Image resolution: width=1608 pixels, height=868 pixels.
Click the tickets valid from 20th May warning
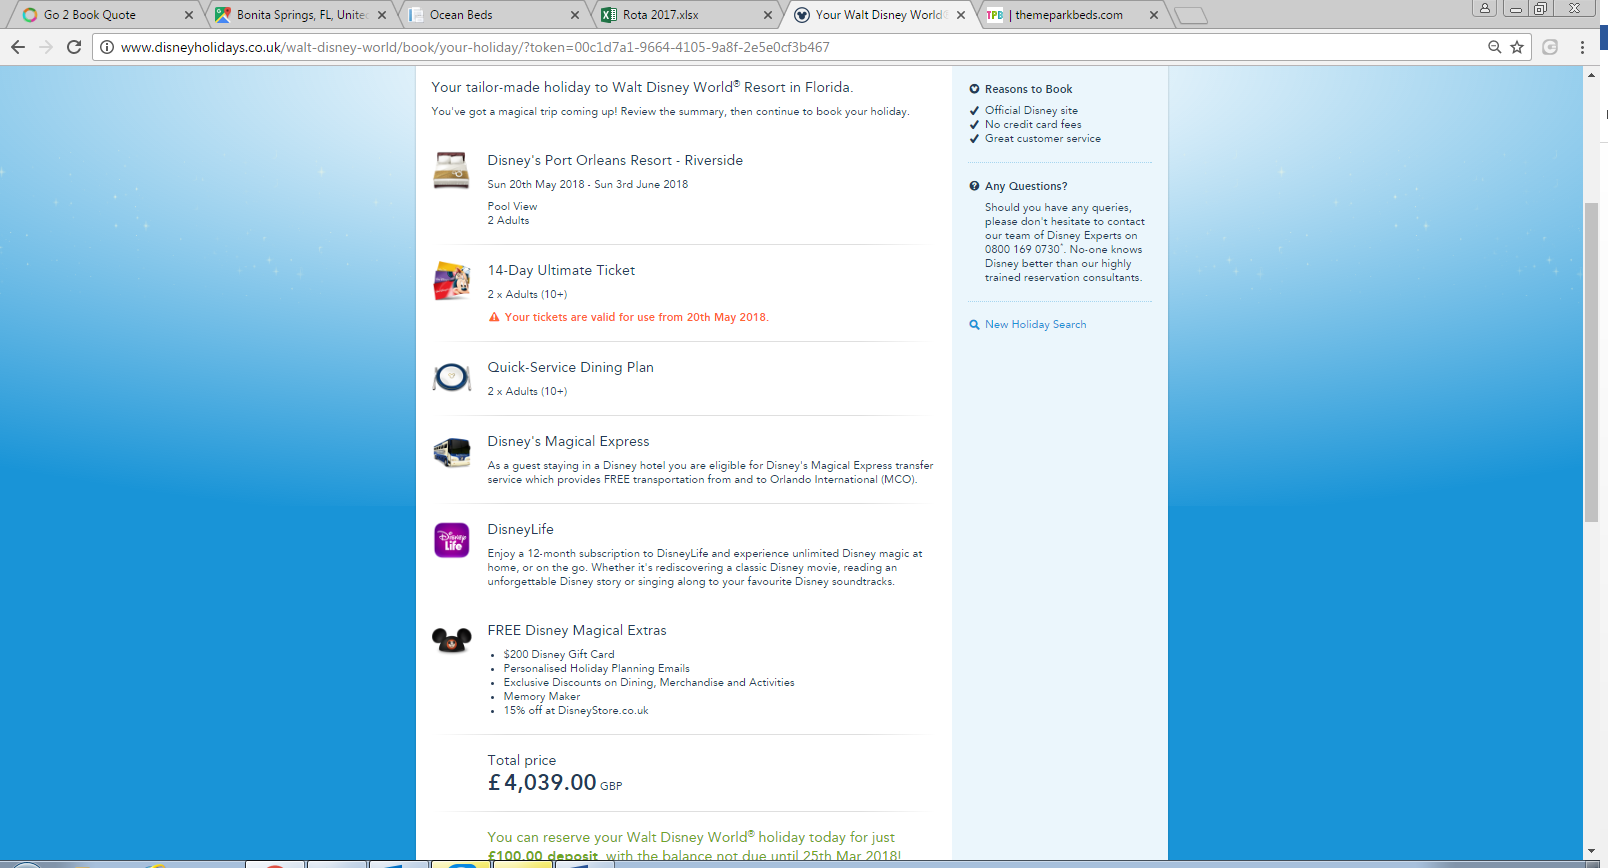(636, 317)
